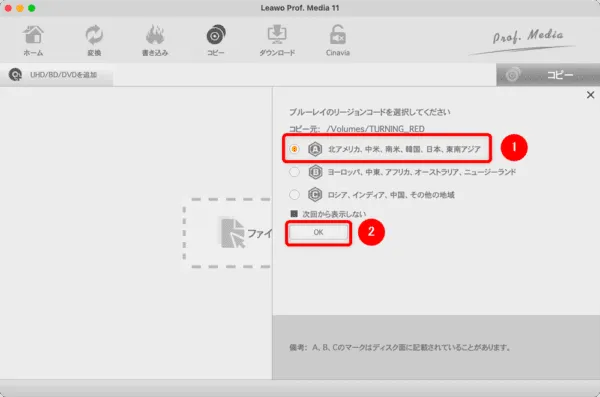Click the /Volumes/TURNING_RED source path
Screen dimensions: 600x397
click(375, 129)
